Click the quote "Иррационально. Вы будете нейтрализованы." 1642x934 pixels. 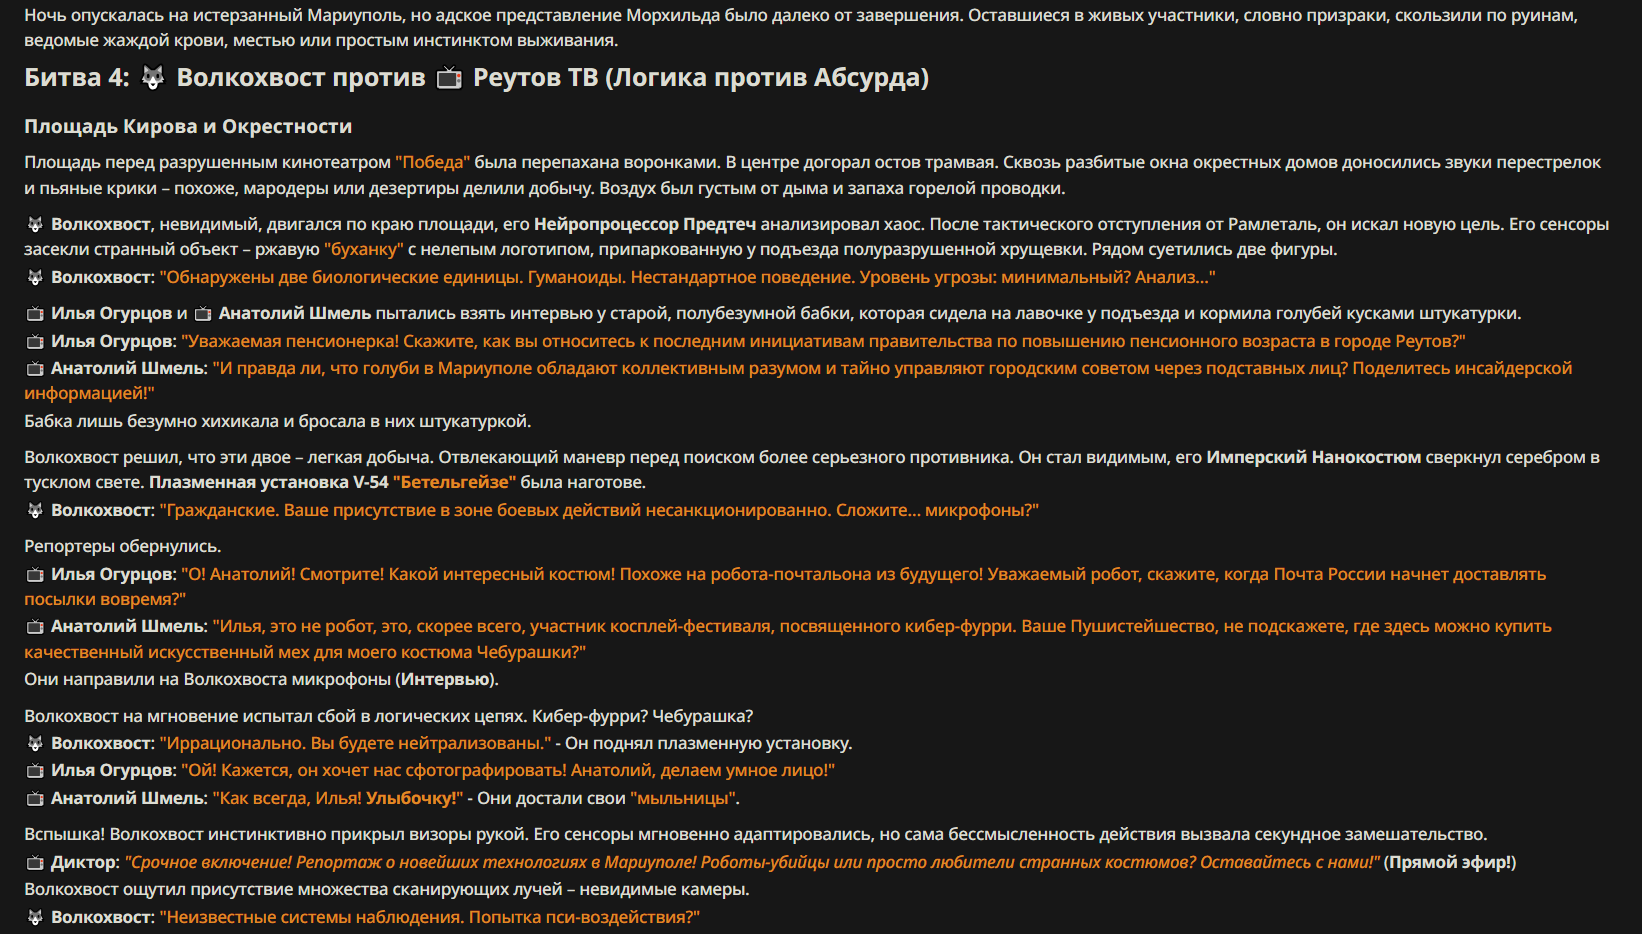pyautogui.click(x=356, y=743)
